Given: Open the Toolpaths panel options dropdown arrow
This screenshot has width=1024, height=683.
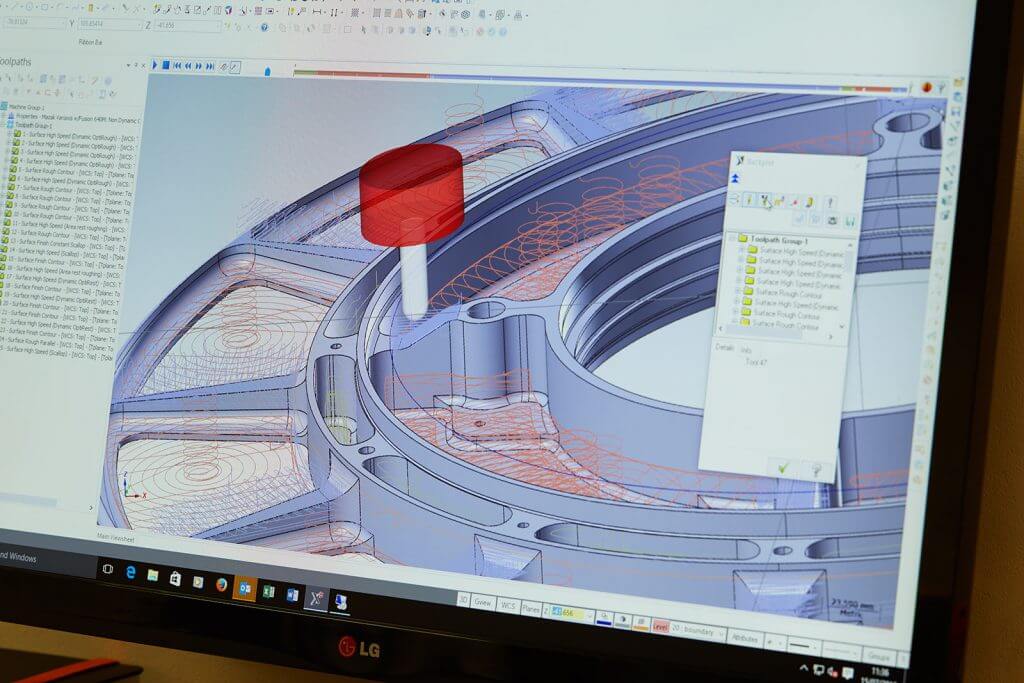Looking at the screenshot, I should 129,65.
